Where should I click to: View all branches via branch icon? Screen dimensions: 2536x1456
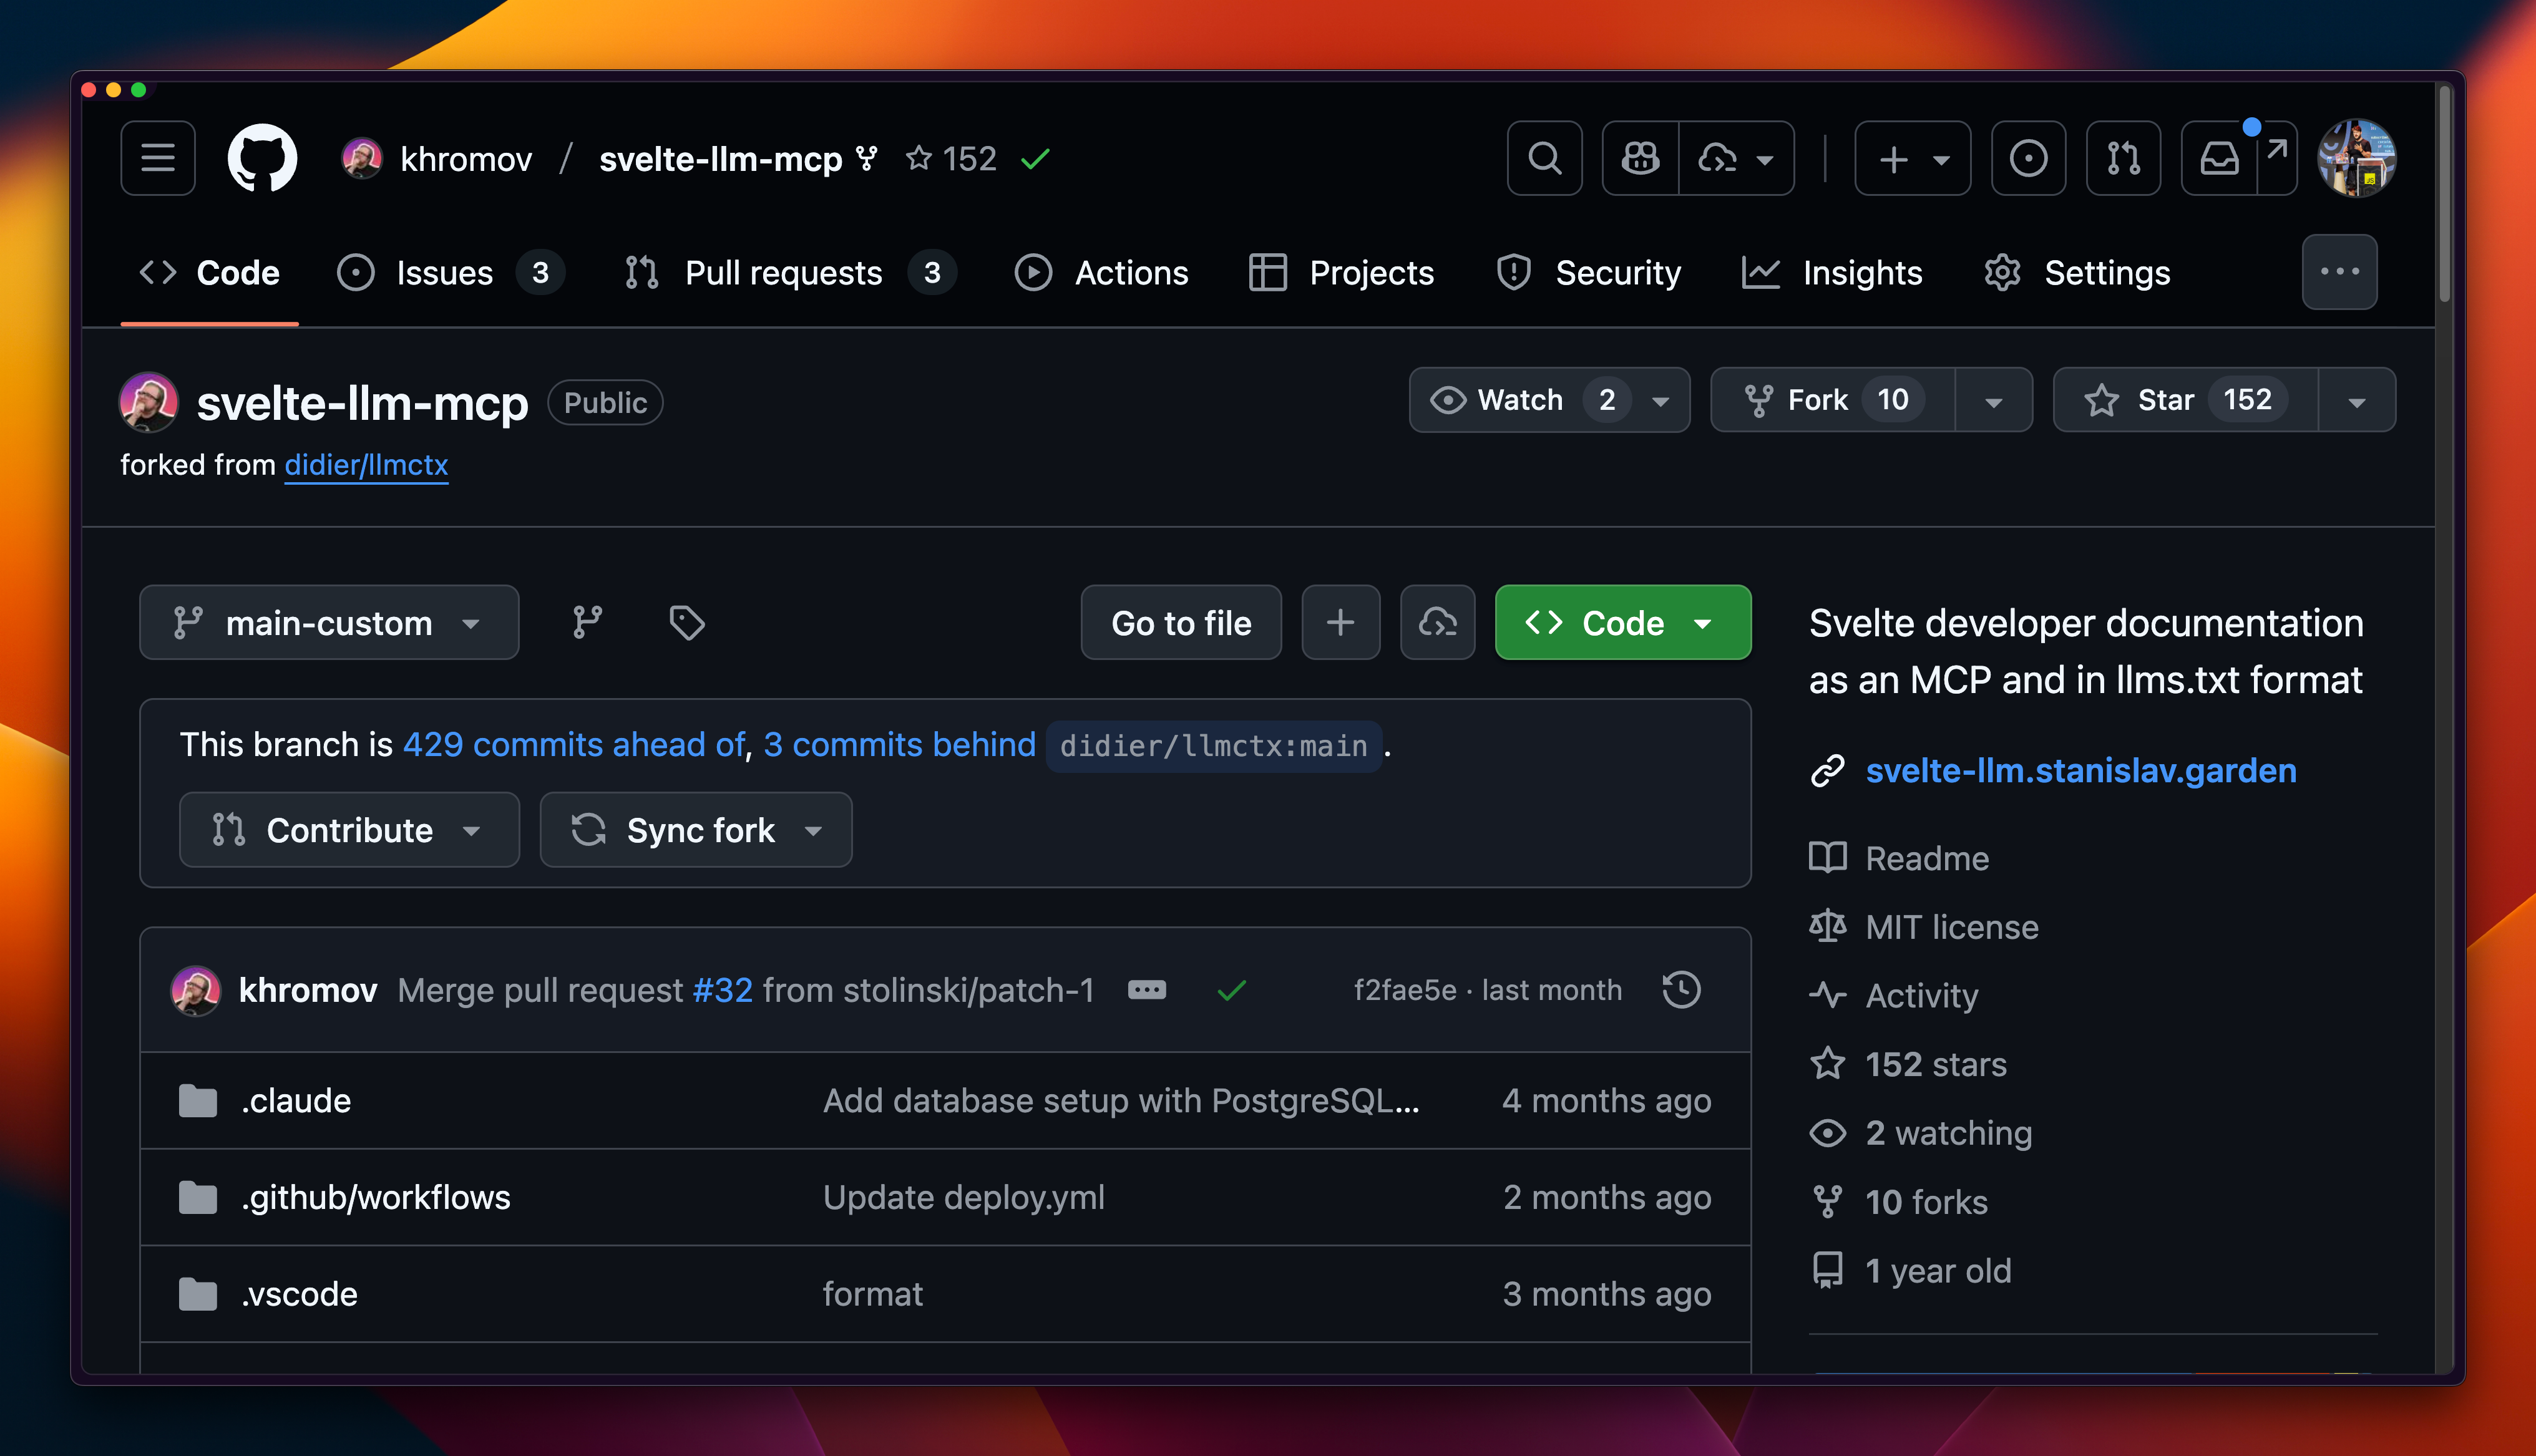[587, 622]
